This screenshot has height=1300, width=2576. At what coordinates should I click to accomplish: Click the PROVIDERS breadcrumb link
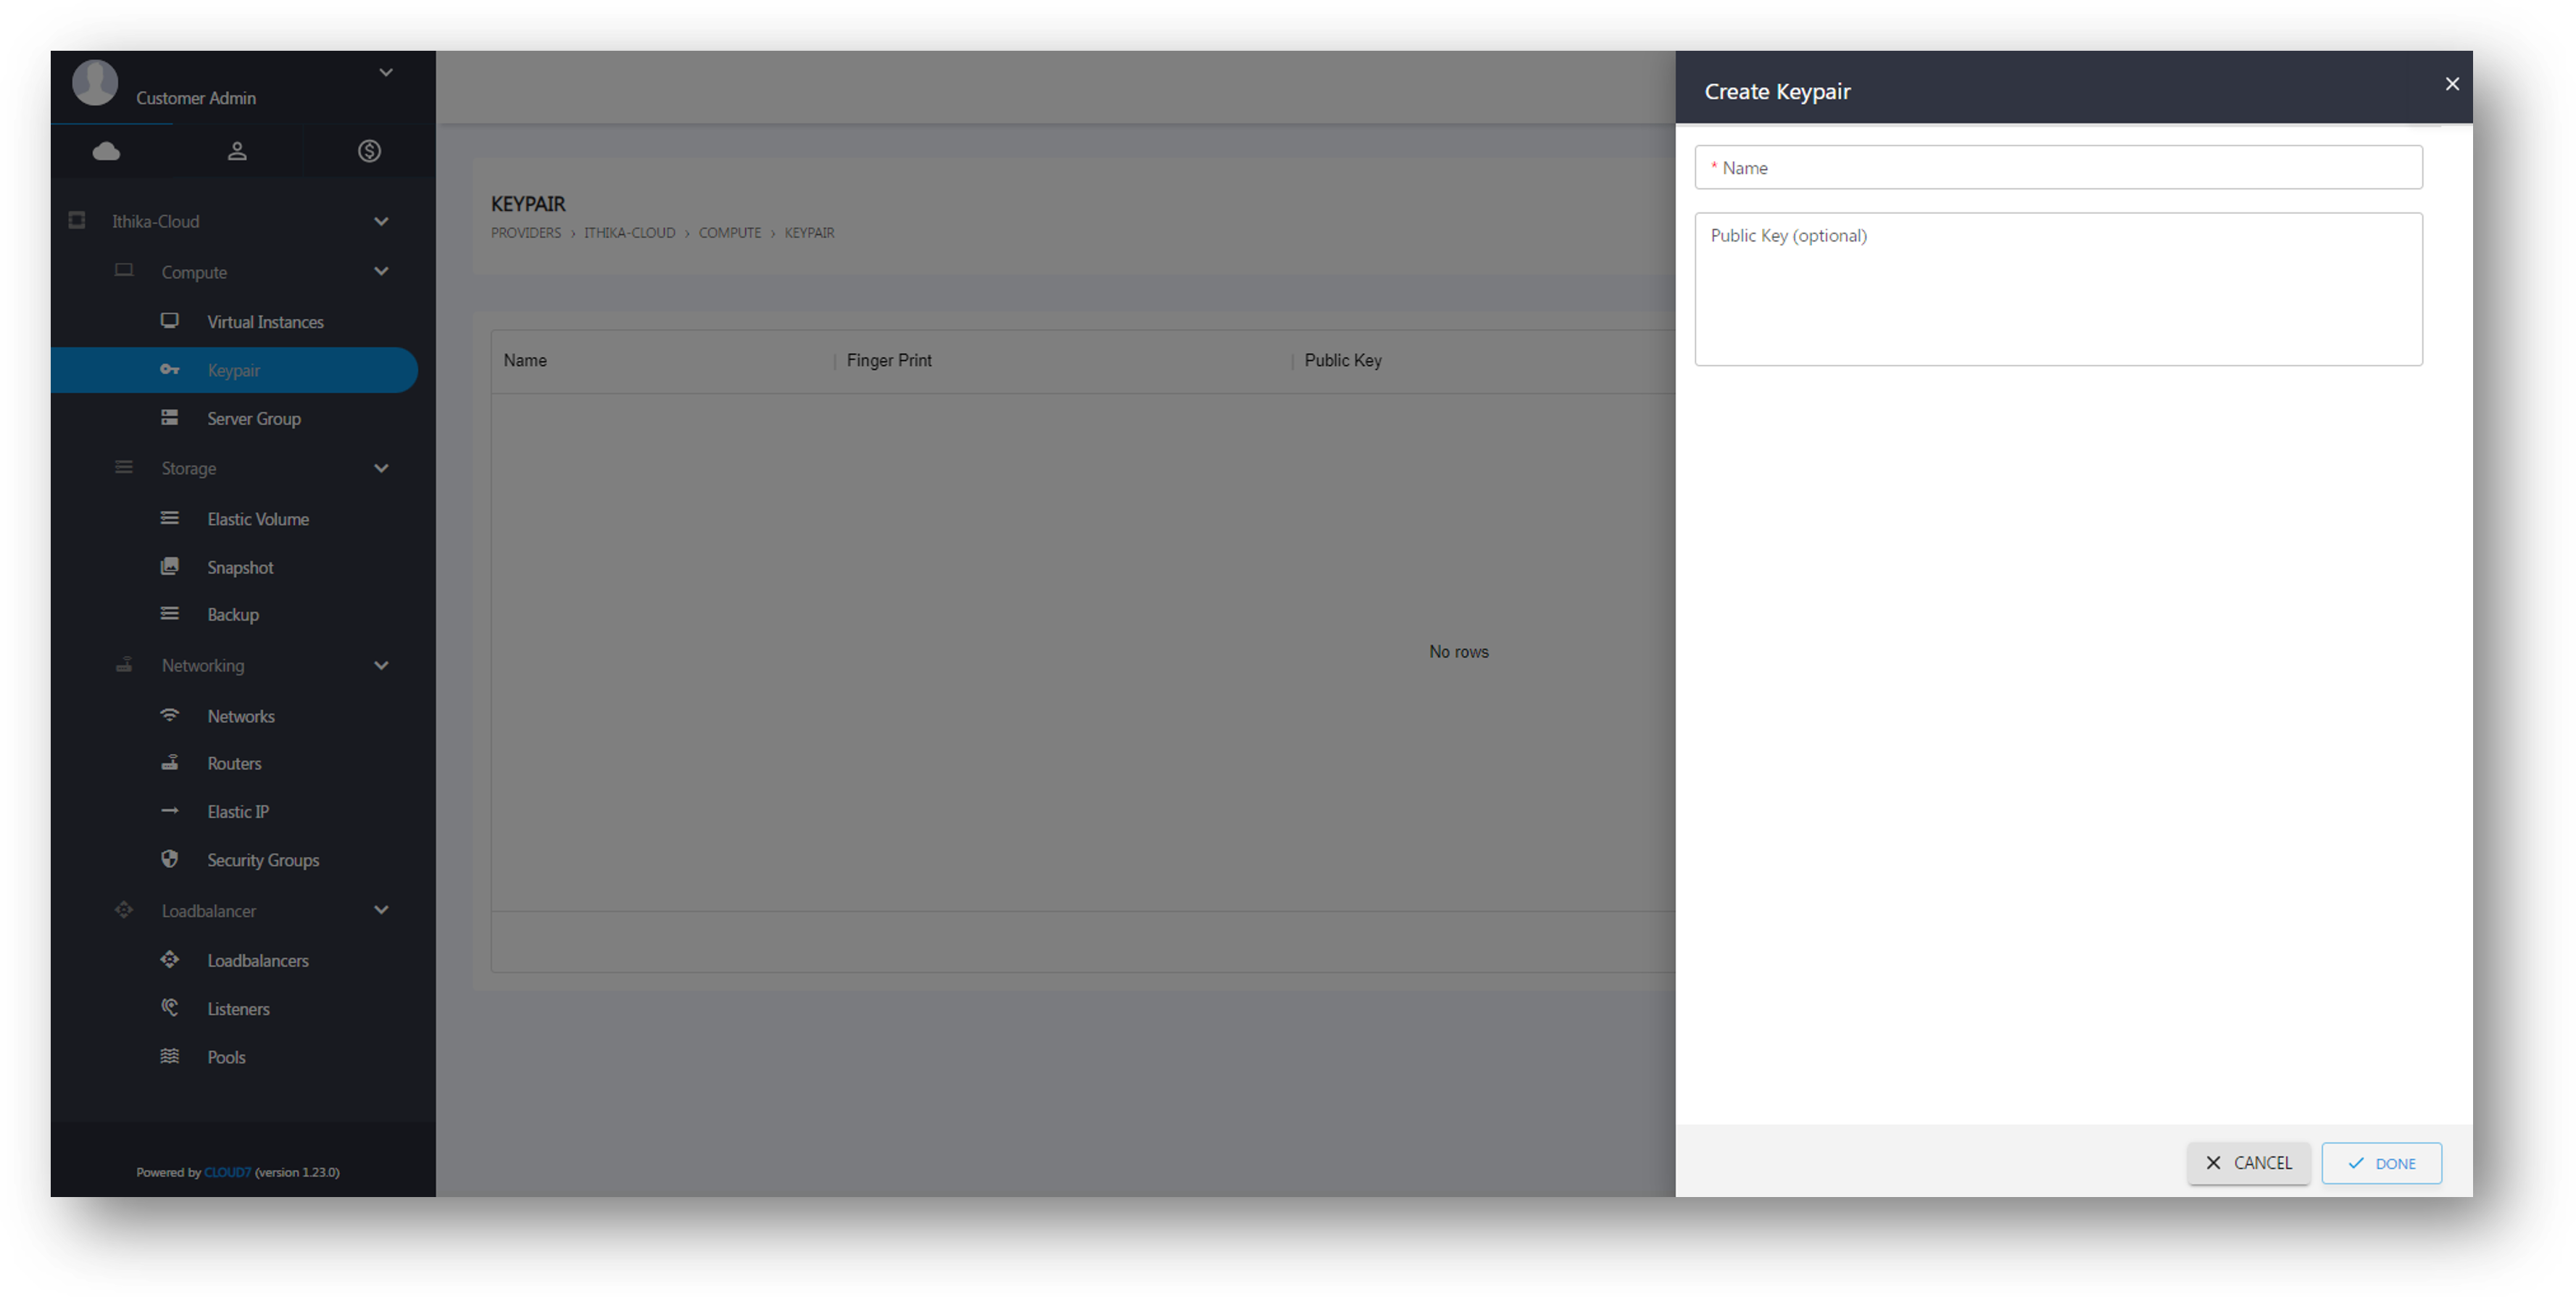pos(526,233)
